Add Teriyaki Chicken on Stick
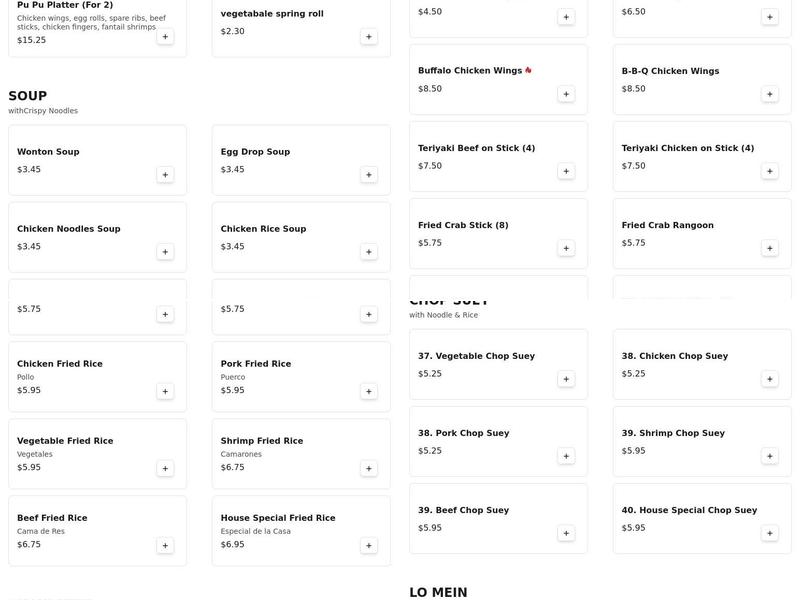 tap(770, 171)
